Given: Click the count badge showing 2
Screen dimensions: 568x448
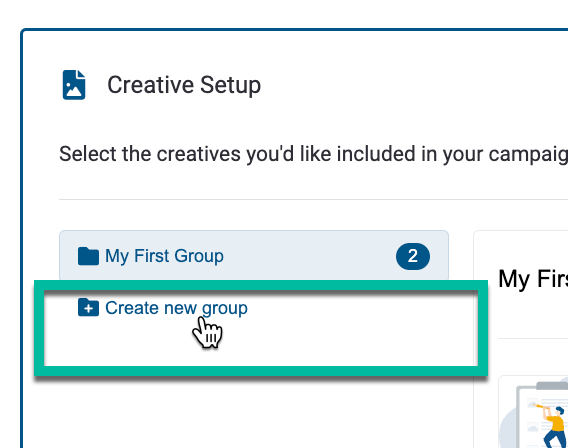Looking at the screenshot, I should (413, 256).
